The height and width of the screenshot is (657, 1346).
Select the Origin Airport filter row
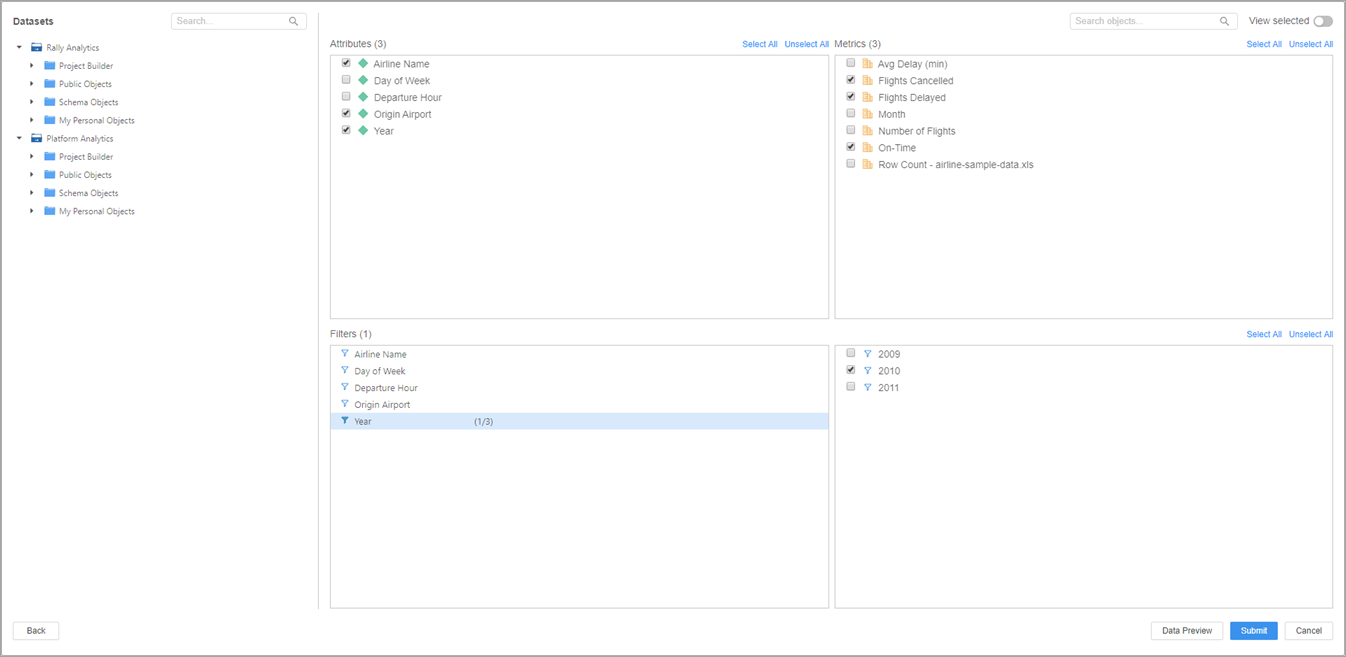click(382, 405)
